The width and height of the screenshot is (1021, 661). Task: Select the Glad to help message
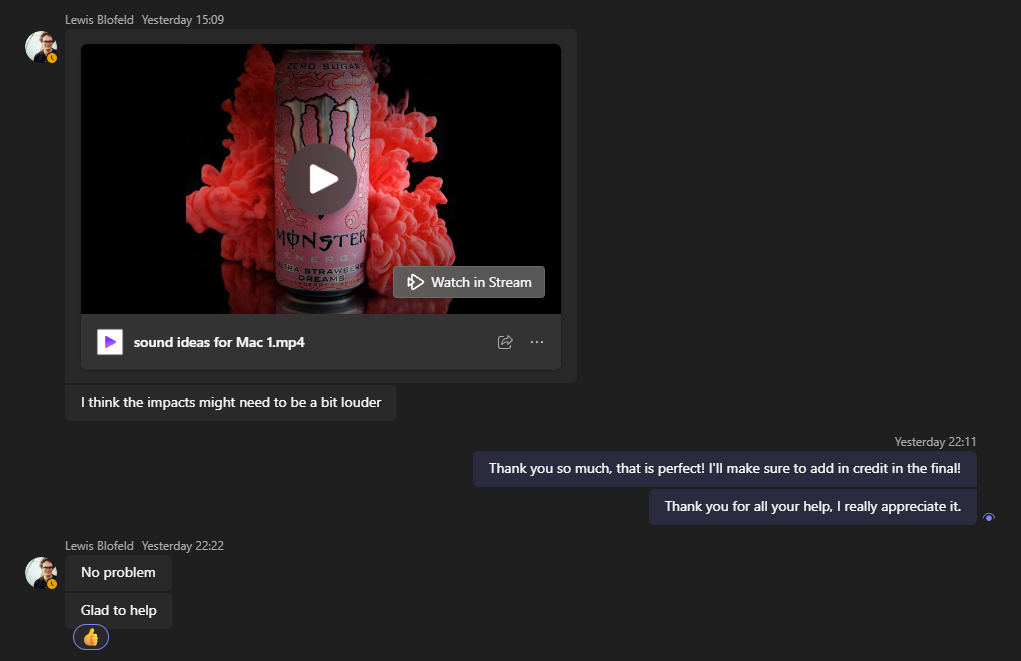[119, 610]
